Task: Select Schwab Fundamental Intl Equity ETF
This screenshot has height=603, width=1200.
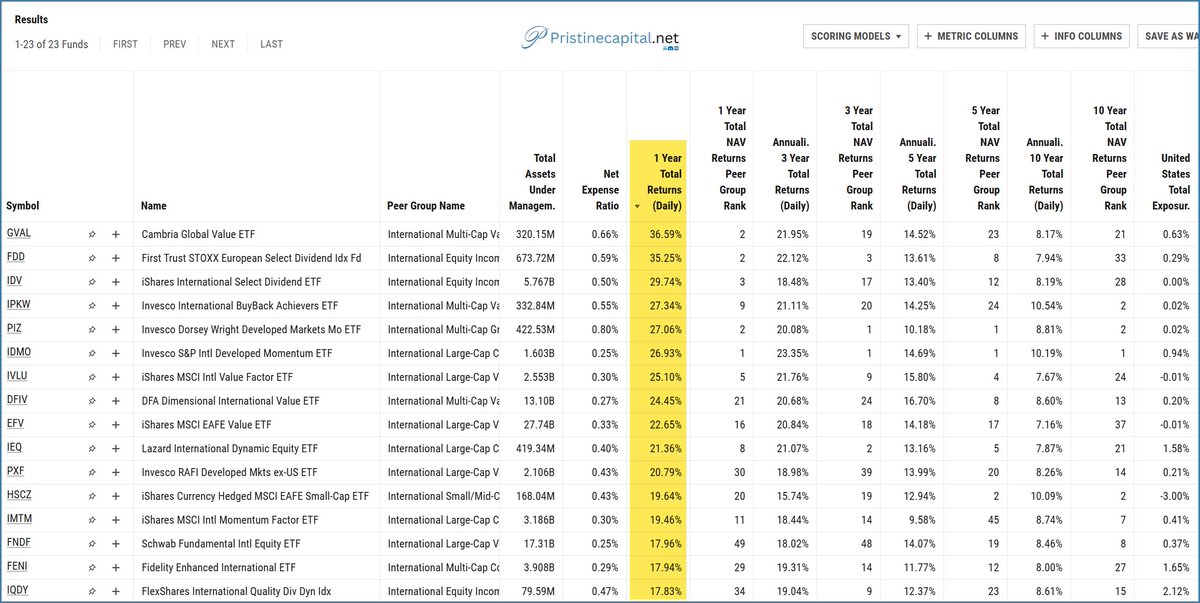Action: coord(221,543)
